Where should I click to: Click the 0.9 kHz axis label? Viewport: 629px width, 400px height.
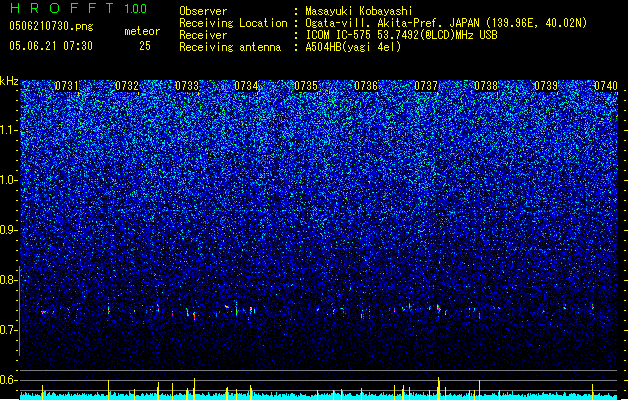(9, 230)
